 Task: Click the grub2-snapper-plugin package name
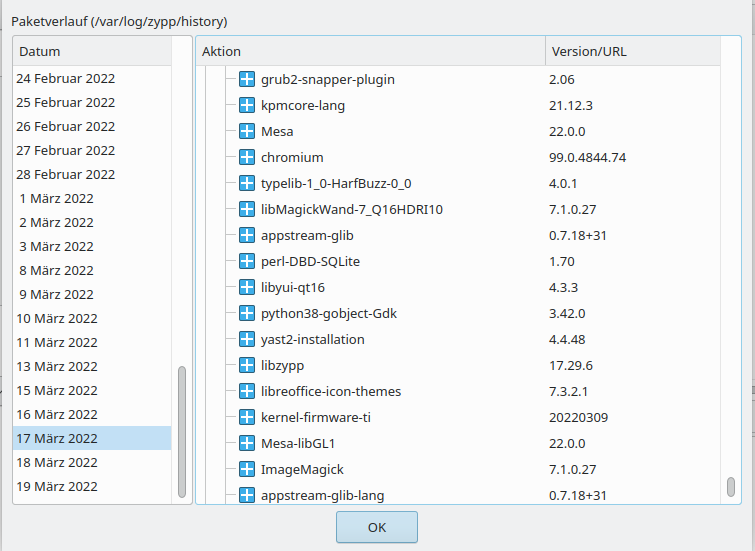tap(327, 79)
